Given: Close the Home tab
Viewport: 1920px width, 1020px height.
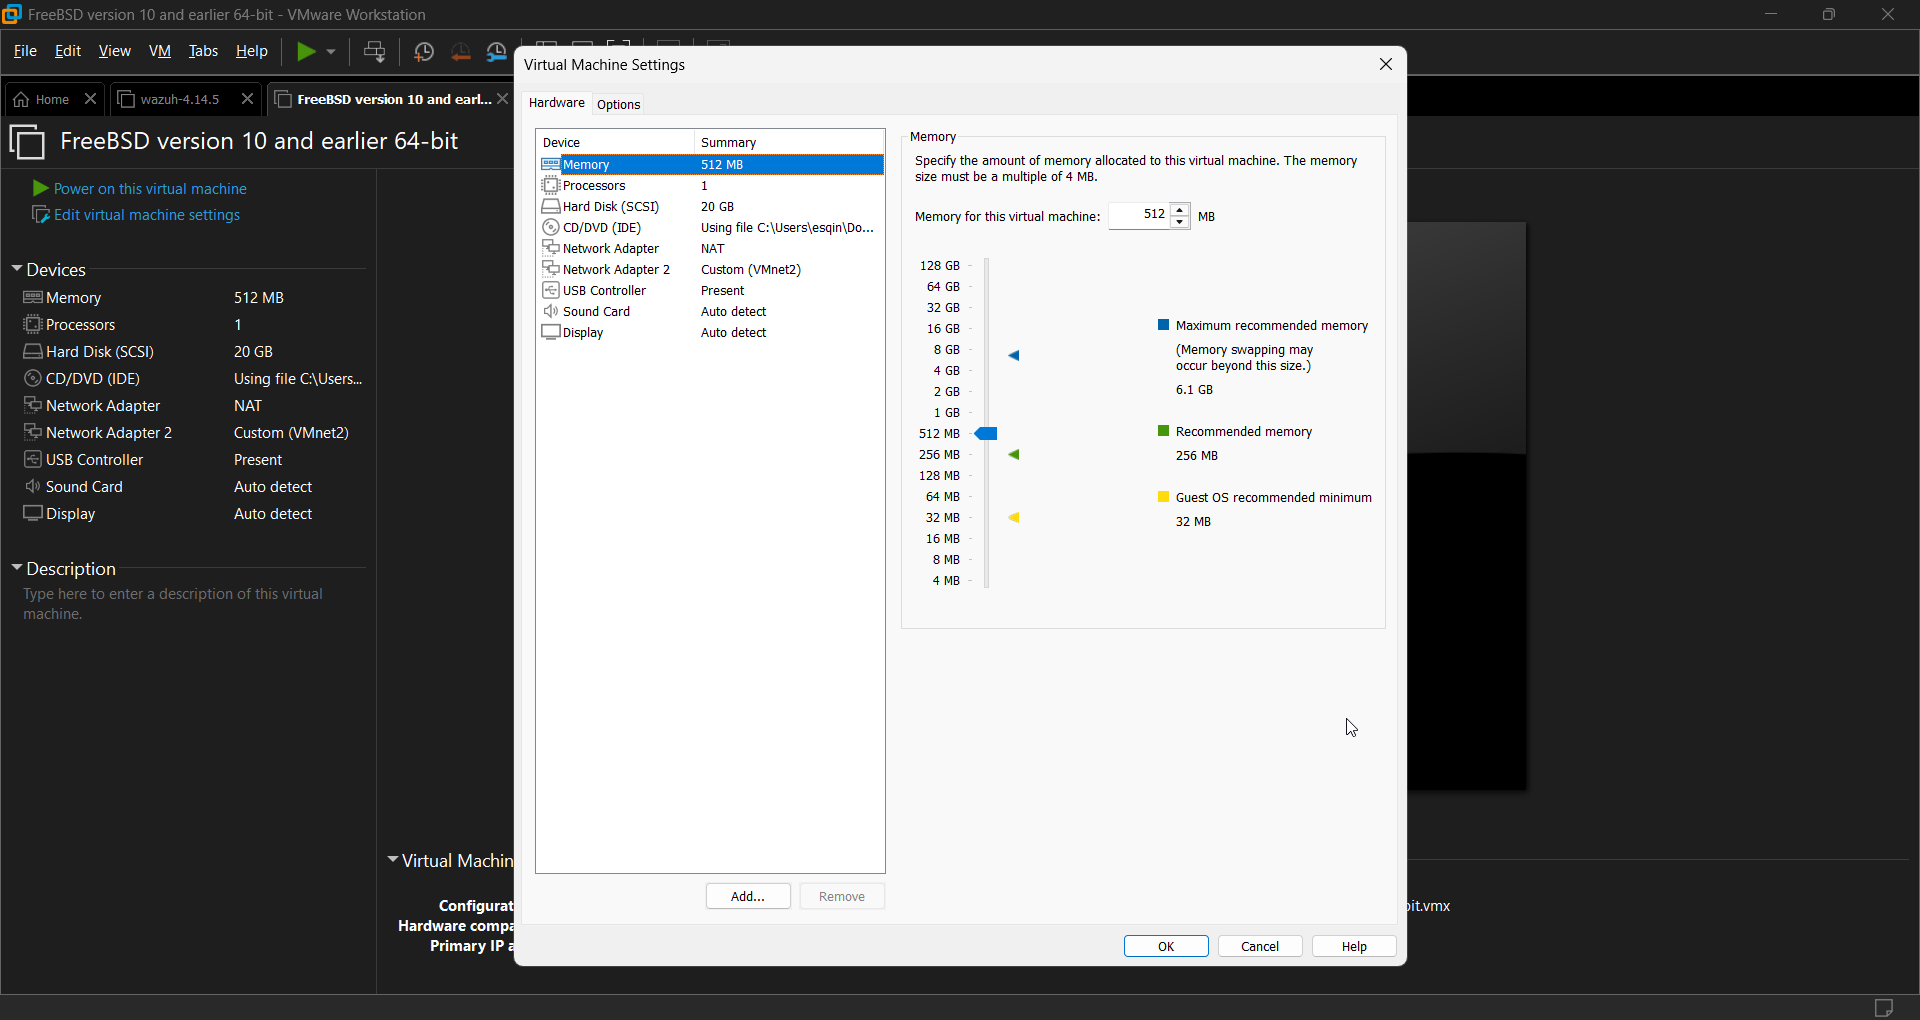Looking at the screenshot, I should pyautogui.click(x=90, y=99).
